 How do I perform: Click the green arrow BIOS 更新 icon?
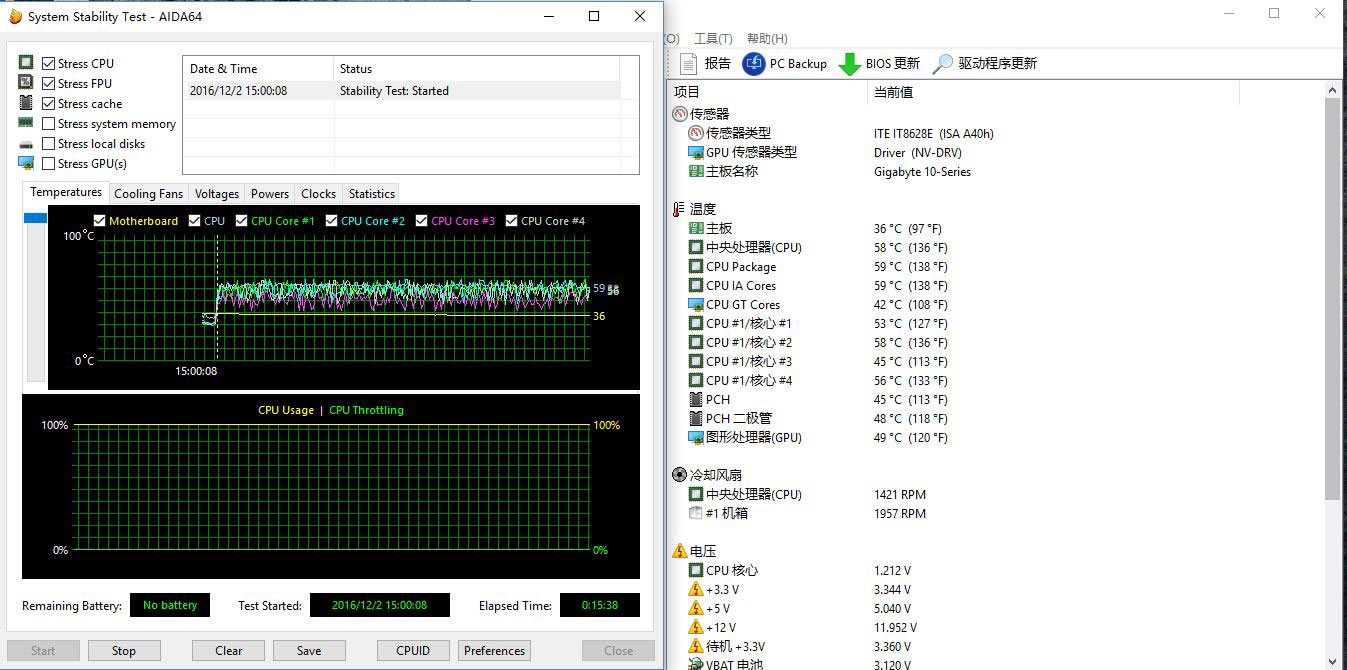(x=849, y=64)
